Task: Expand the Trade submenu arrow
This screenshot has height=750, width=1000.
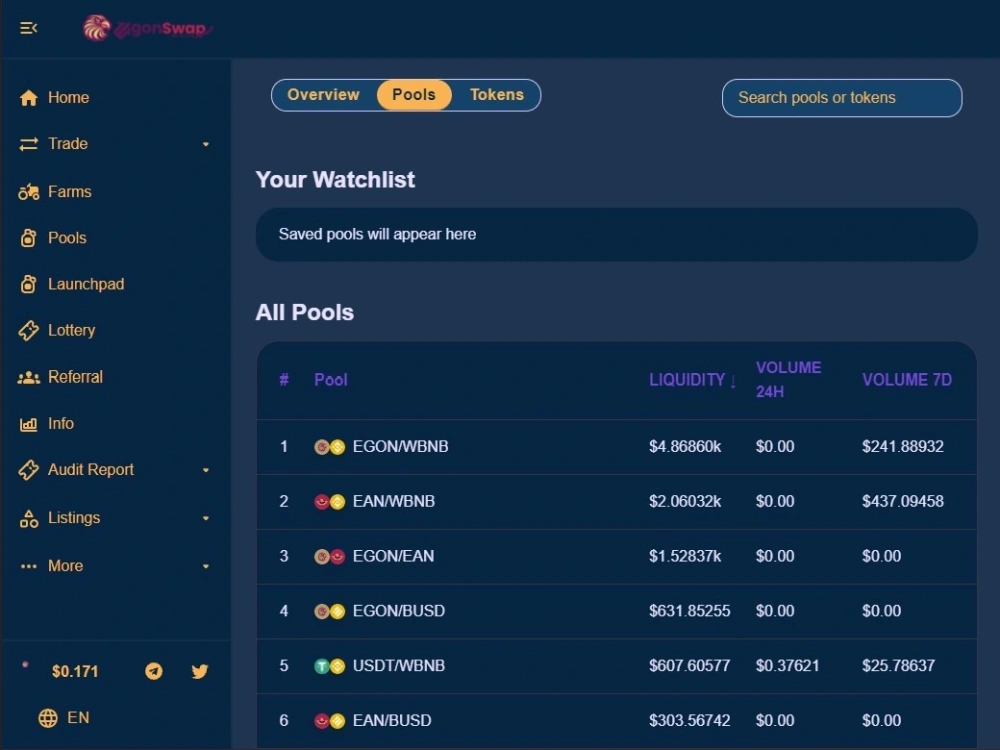Action: click(206, 145)
